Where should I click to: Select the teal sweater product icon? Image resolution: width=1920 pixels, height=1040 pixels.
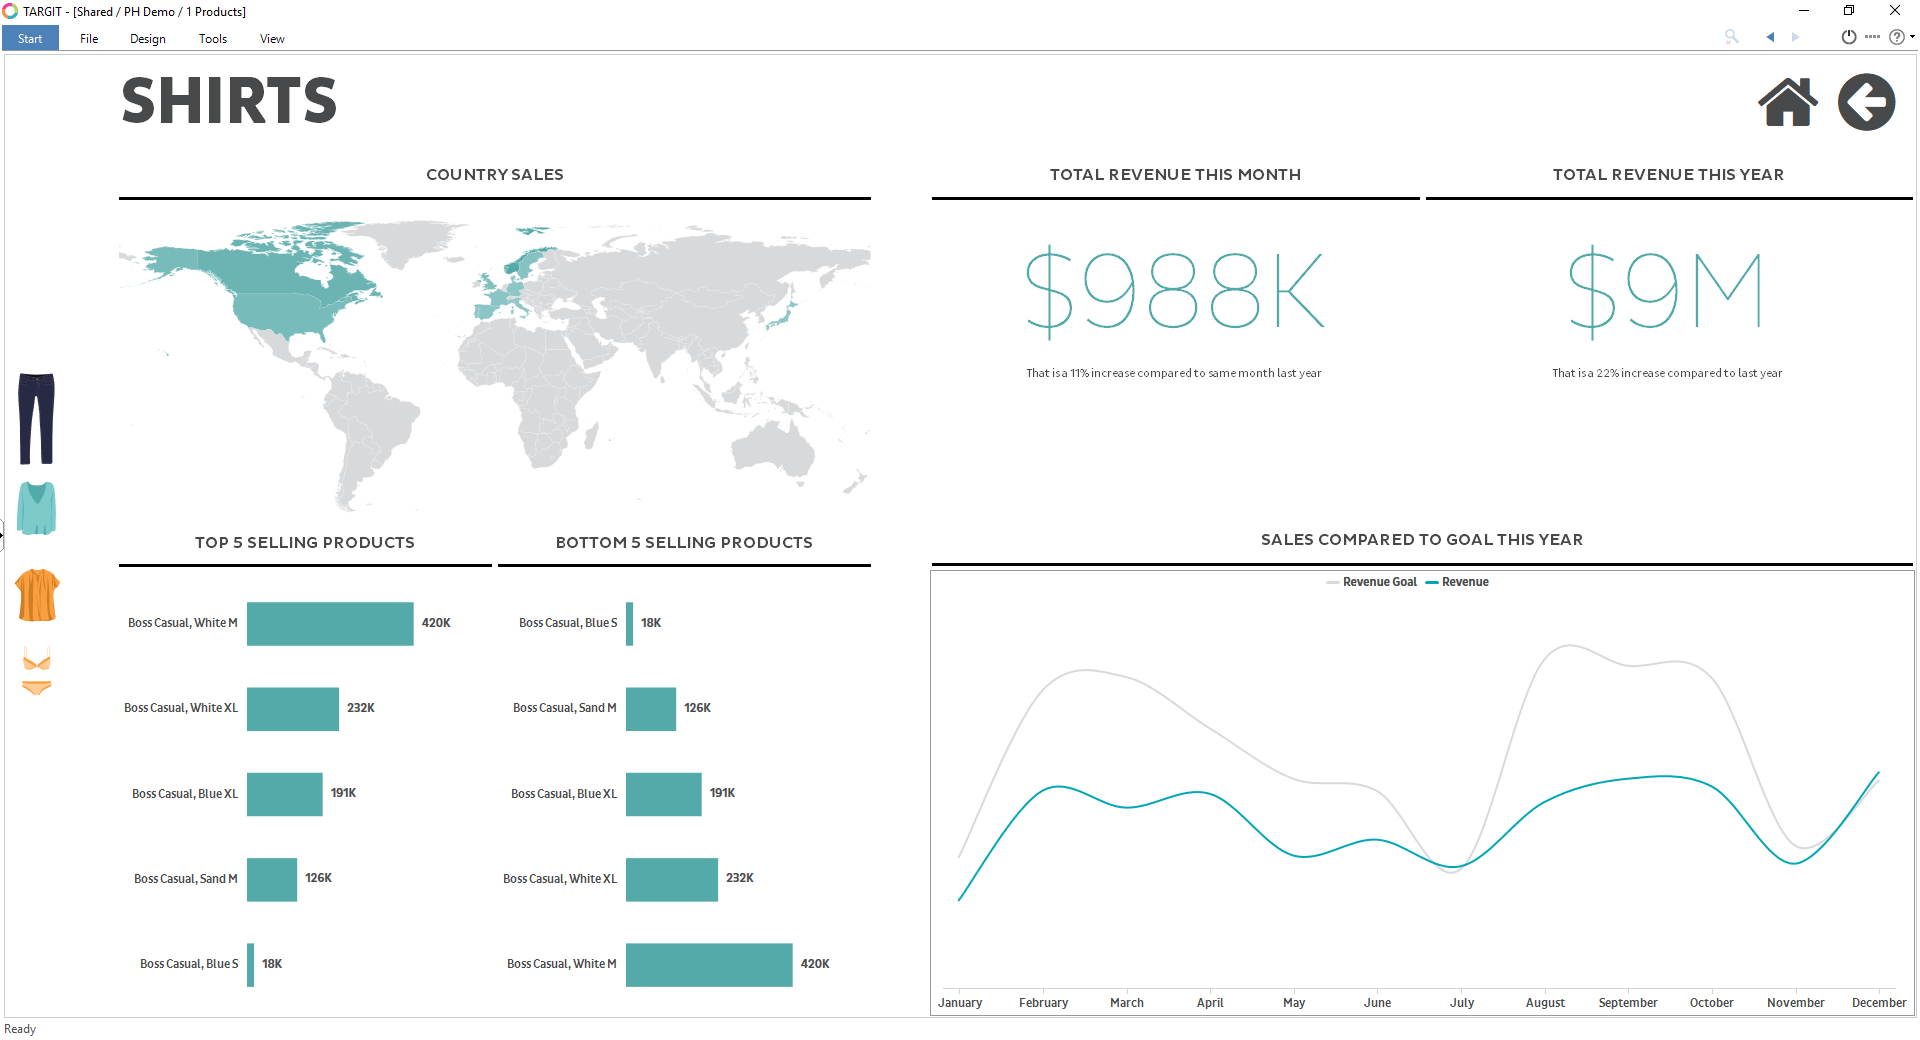(x=37, y=508)
